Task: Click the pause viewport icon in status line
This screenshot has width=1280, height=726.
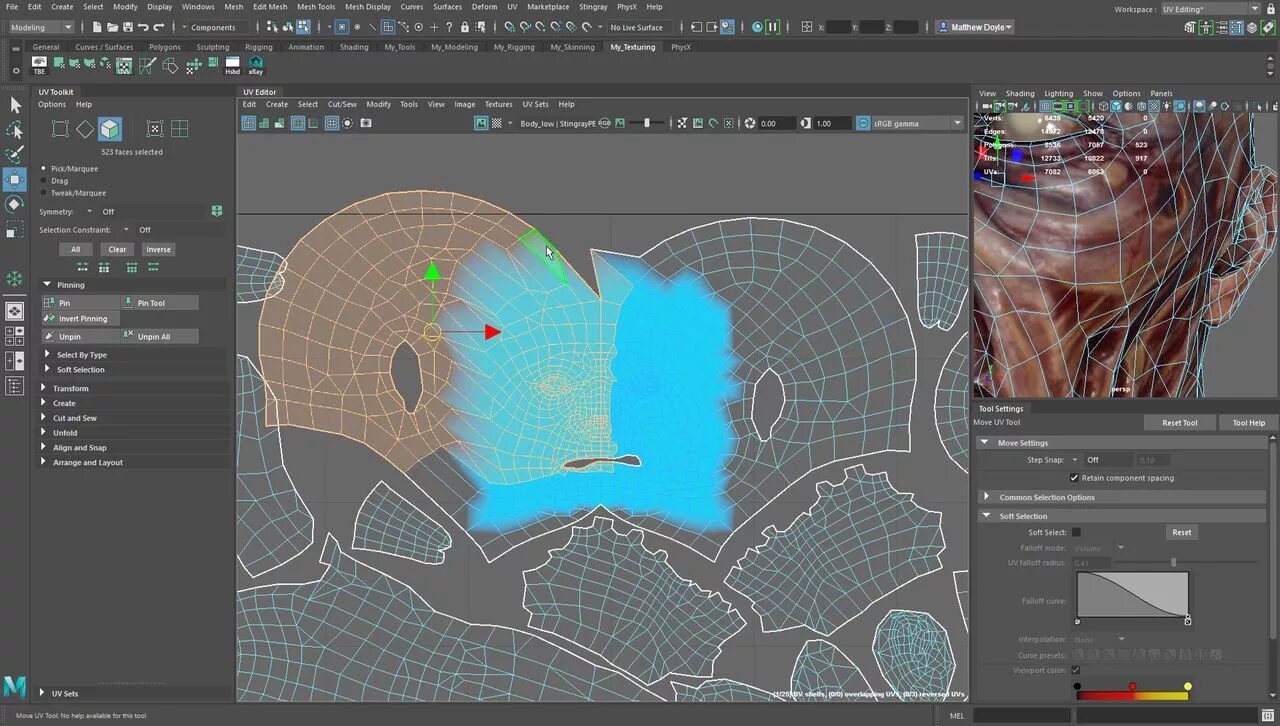Action: pos(773,27)
